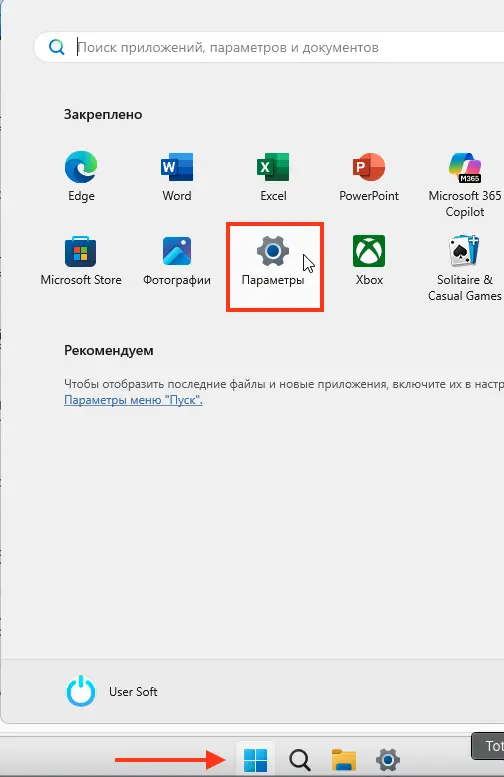Open the Параметры меню "Пуск" link
This screenshot has width=504, height=777.
click(133, 400)
